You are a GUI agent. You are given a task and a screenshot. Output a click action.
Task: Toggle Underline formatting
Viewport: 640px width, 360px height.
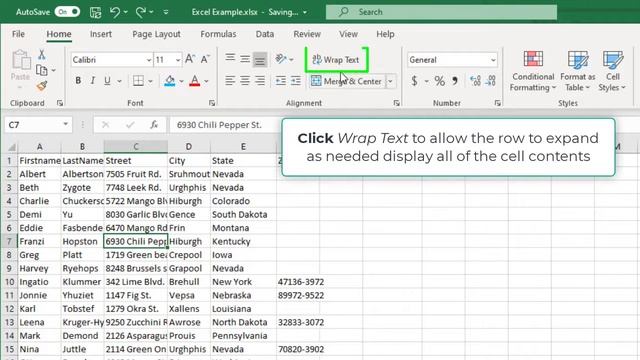(x=107, y=81)
